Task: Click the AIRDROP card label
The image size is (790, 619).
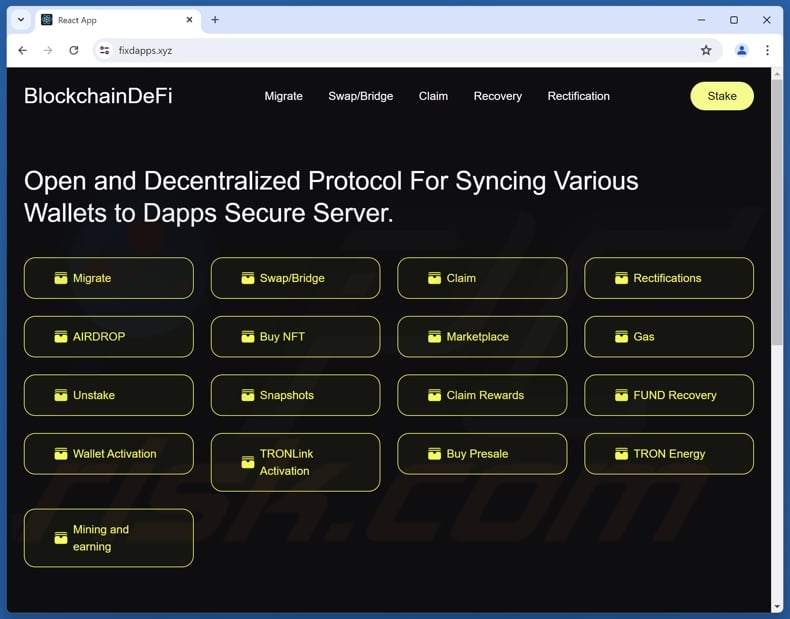Action: click(x=99, y=336)
